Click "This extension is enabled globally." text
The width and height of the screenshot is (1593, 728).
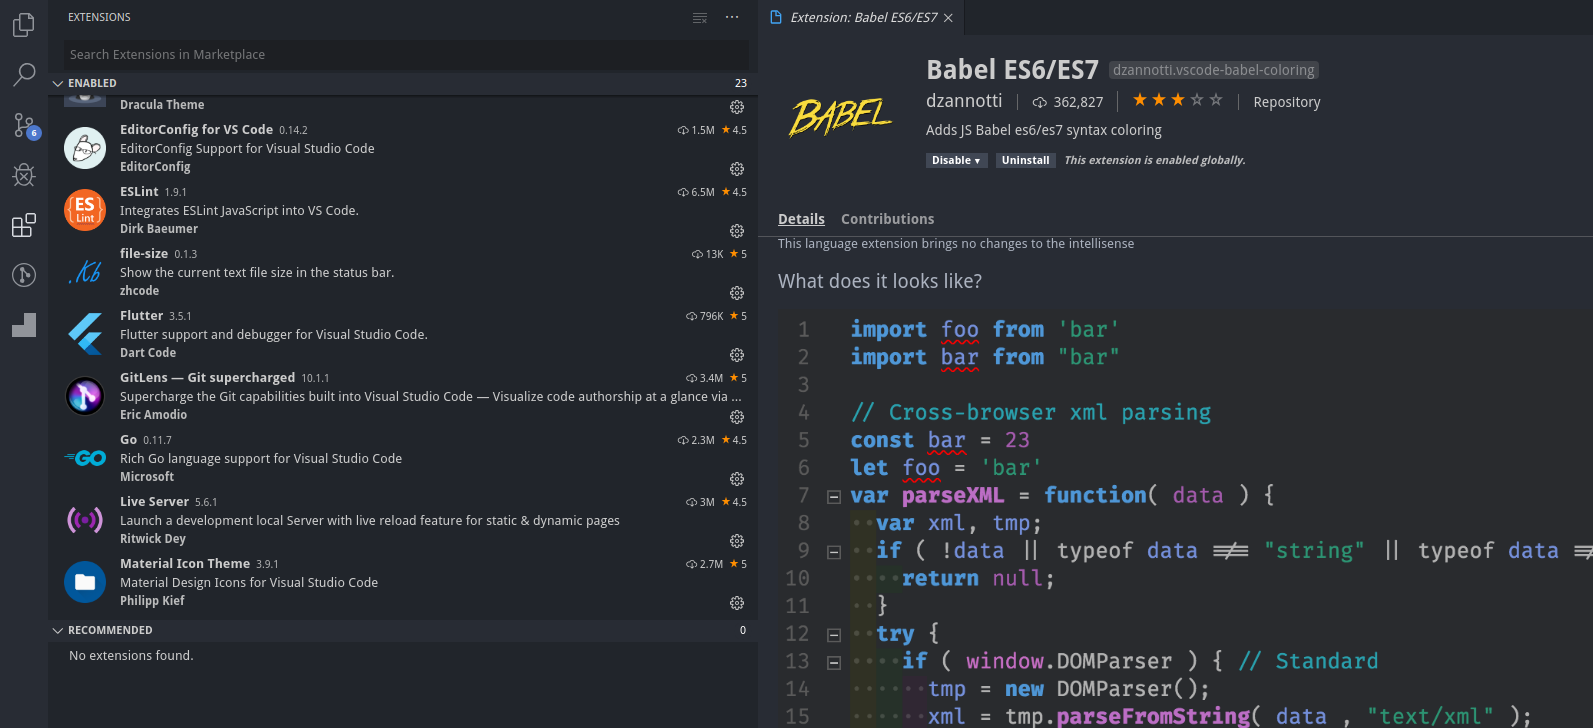[x=1155, y=160]
